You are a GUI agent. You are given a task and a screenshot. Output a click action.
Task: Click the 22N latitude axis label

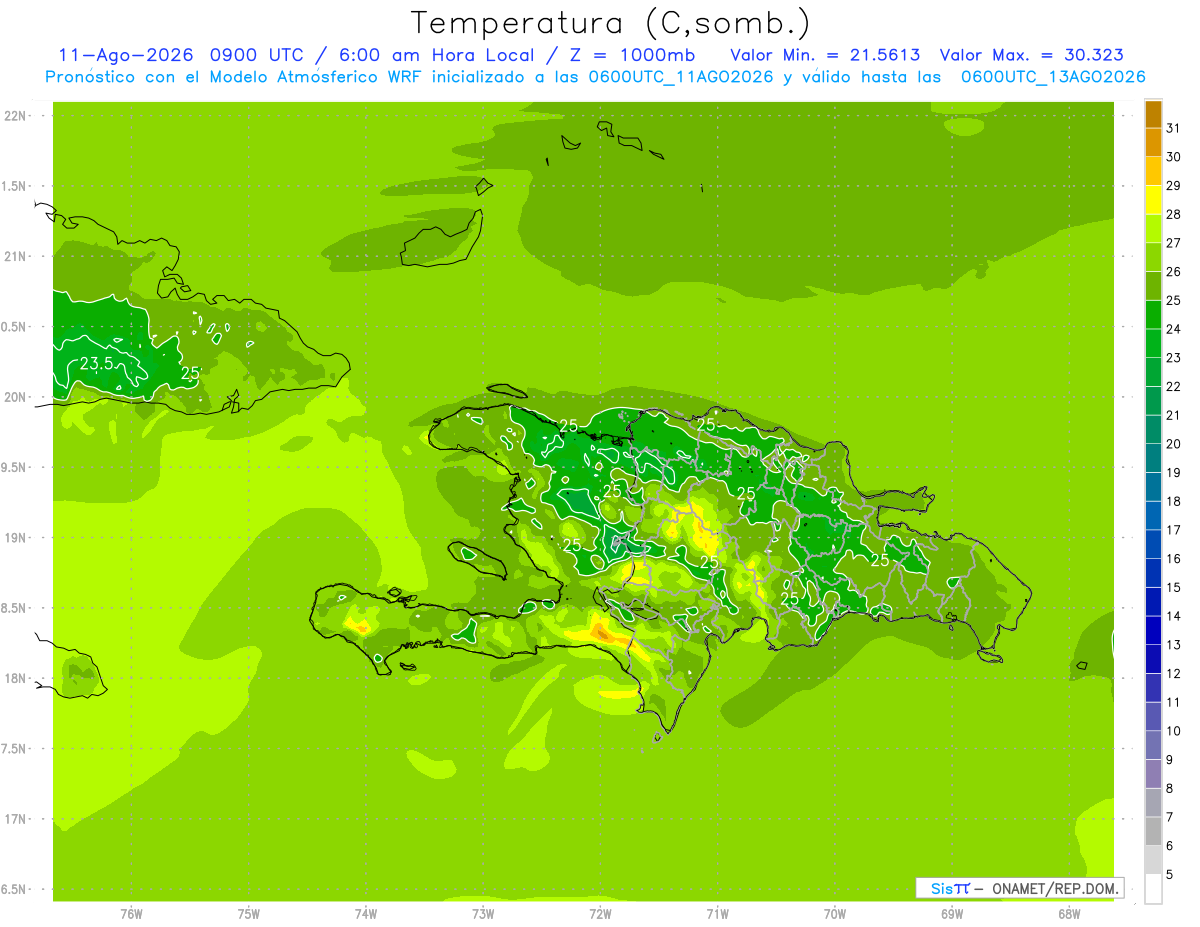pos(14,116)
